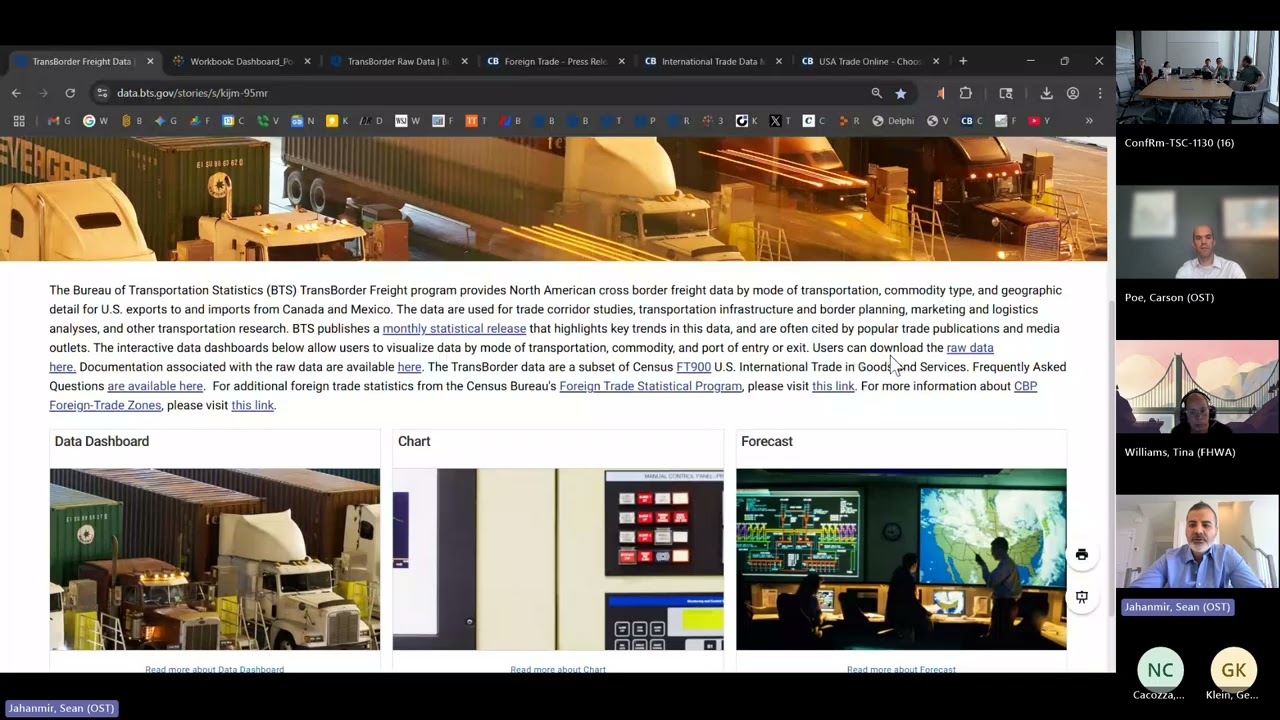Open the Chrome profile avatar icon
Viewport: 1280px width, 720px height.
(x=1073, y=93)
